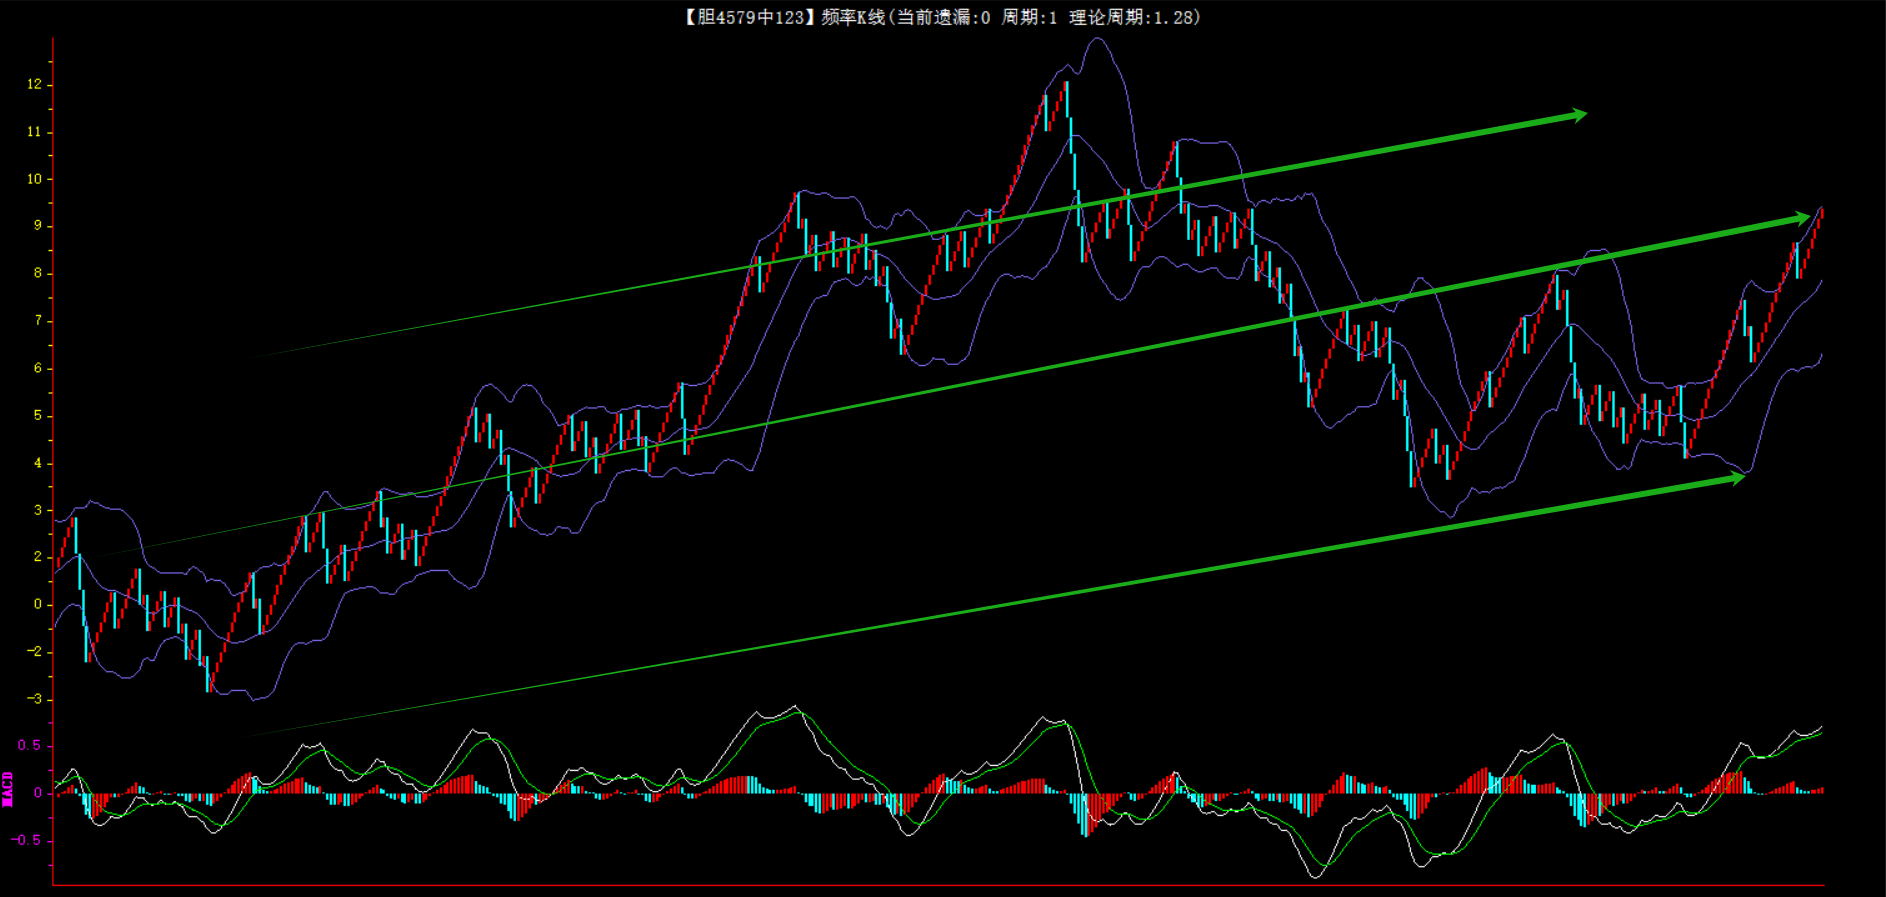Click the arrowhead of the middle green trendline
Image resolution: width=1886 pixels, height=897 pixels.
pos(1802,217)
